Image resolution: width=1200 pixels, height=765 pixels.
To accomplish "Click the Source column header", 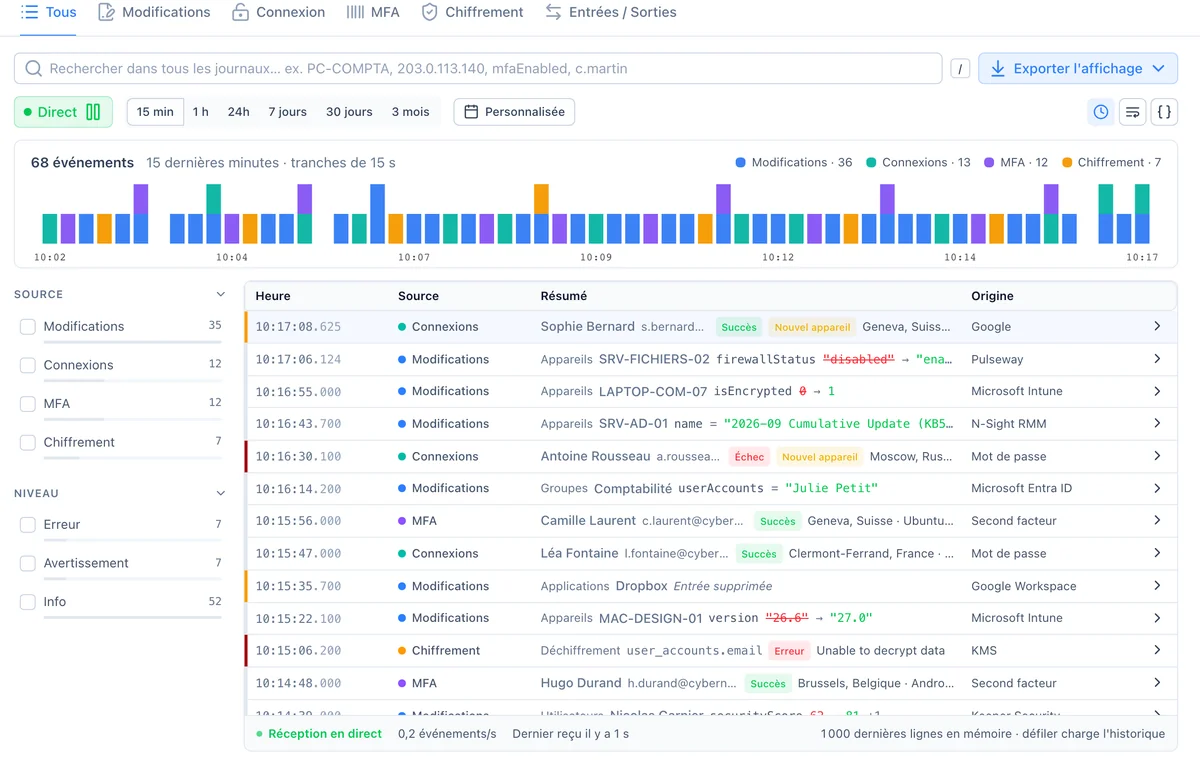I will (x=418, y=296).
